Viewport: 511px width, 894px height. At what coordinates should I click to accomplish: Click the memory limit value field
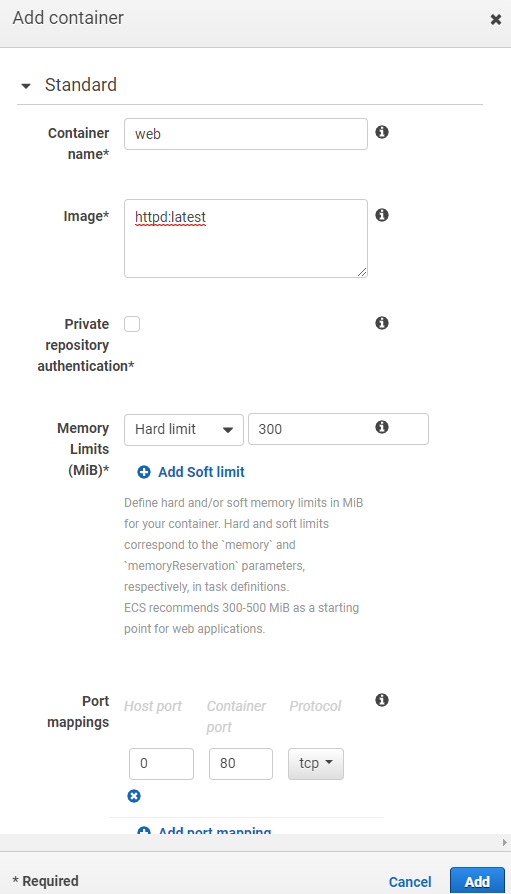(x=338, y=429)
